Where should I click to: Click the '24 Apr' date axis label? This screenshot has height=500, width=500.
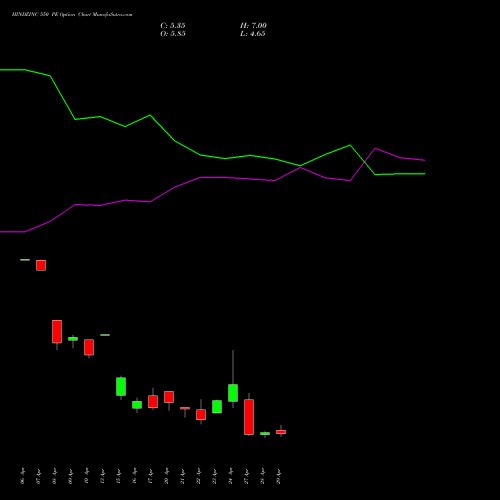pos(230,476)
